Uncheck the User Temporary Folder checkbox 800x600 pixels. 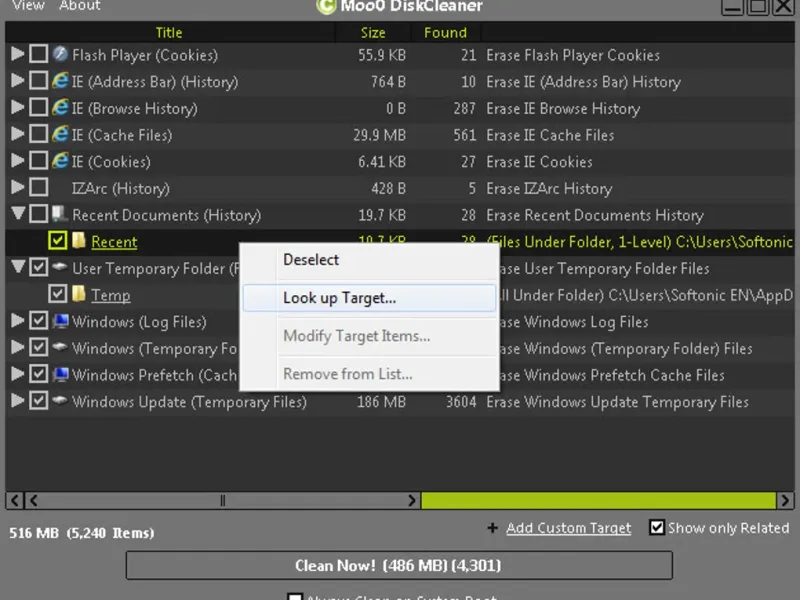(x=39, y=267)
